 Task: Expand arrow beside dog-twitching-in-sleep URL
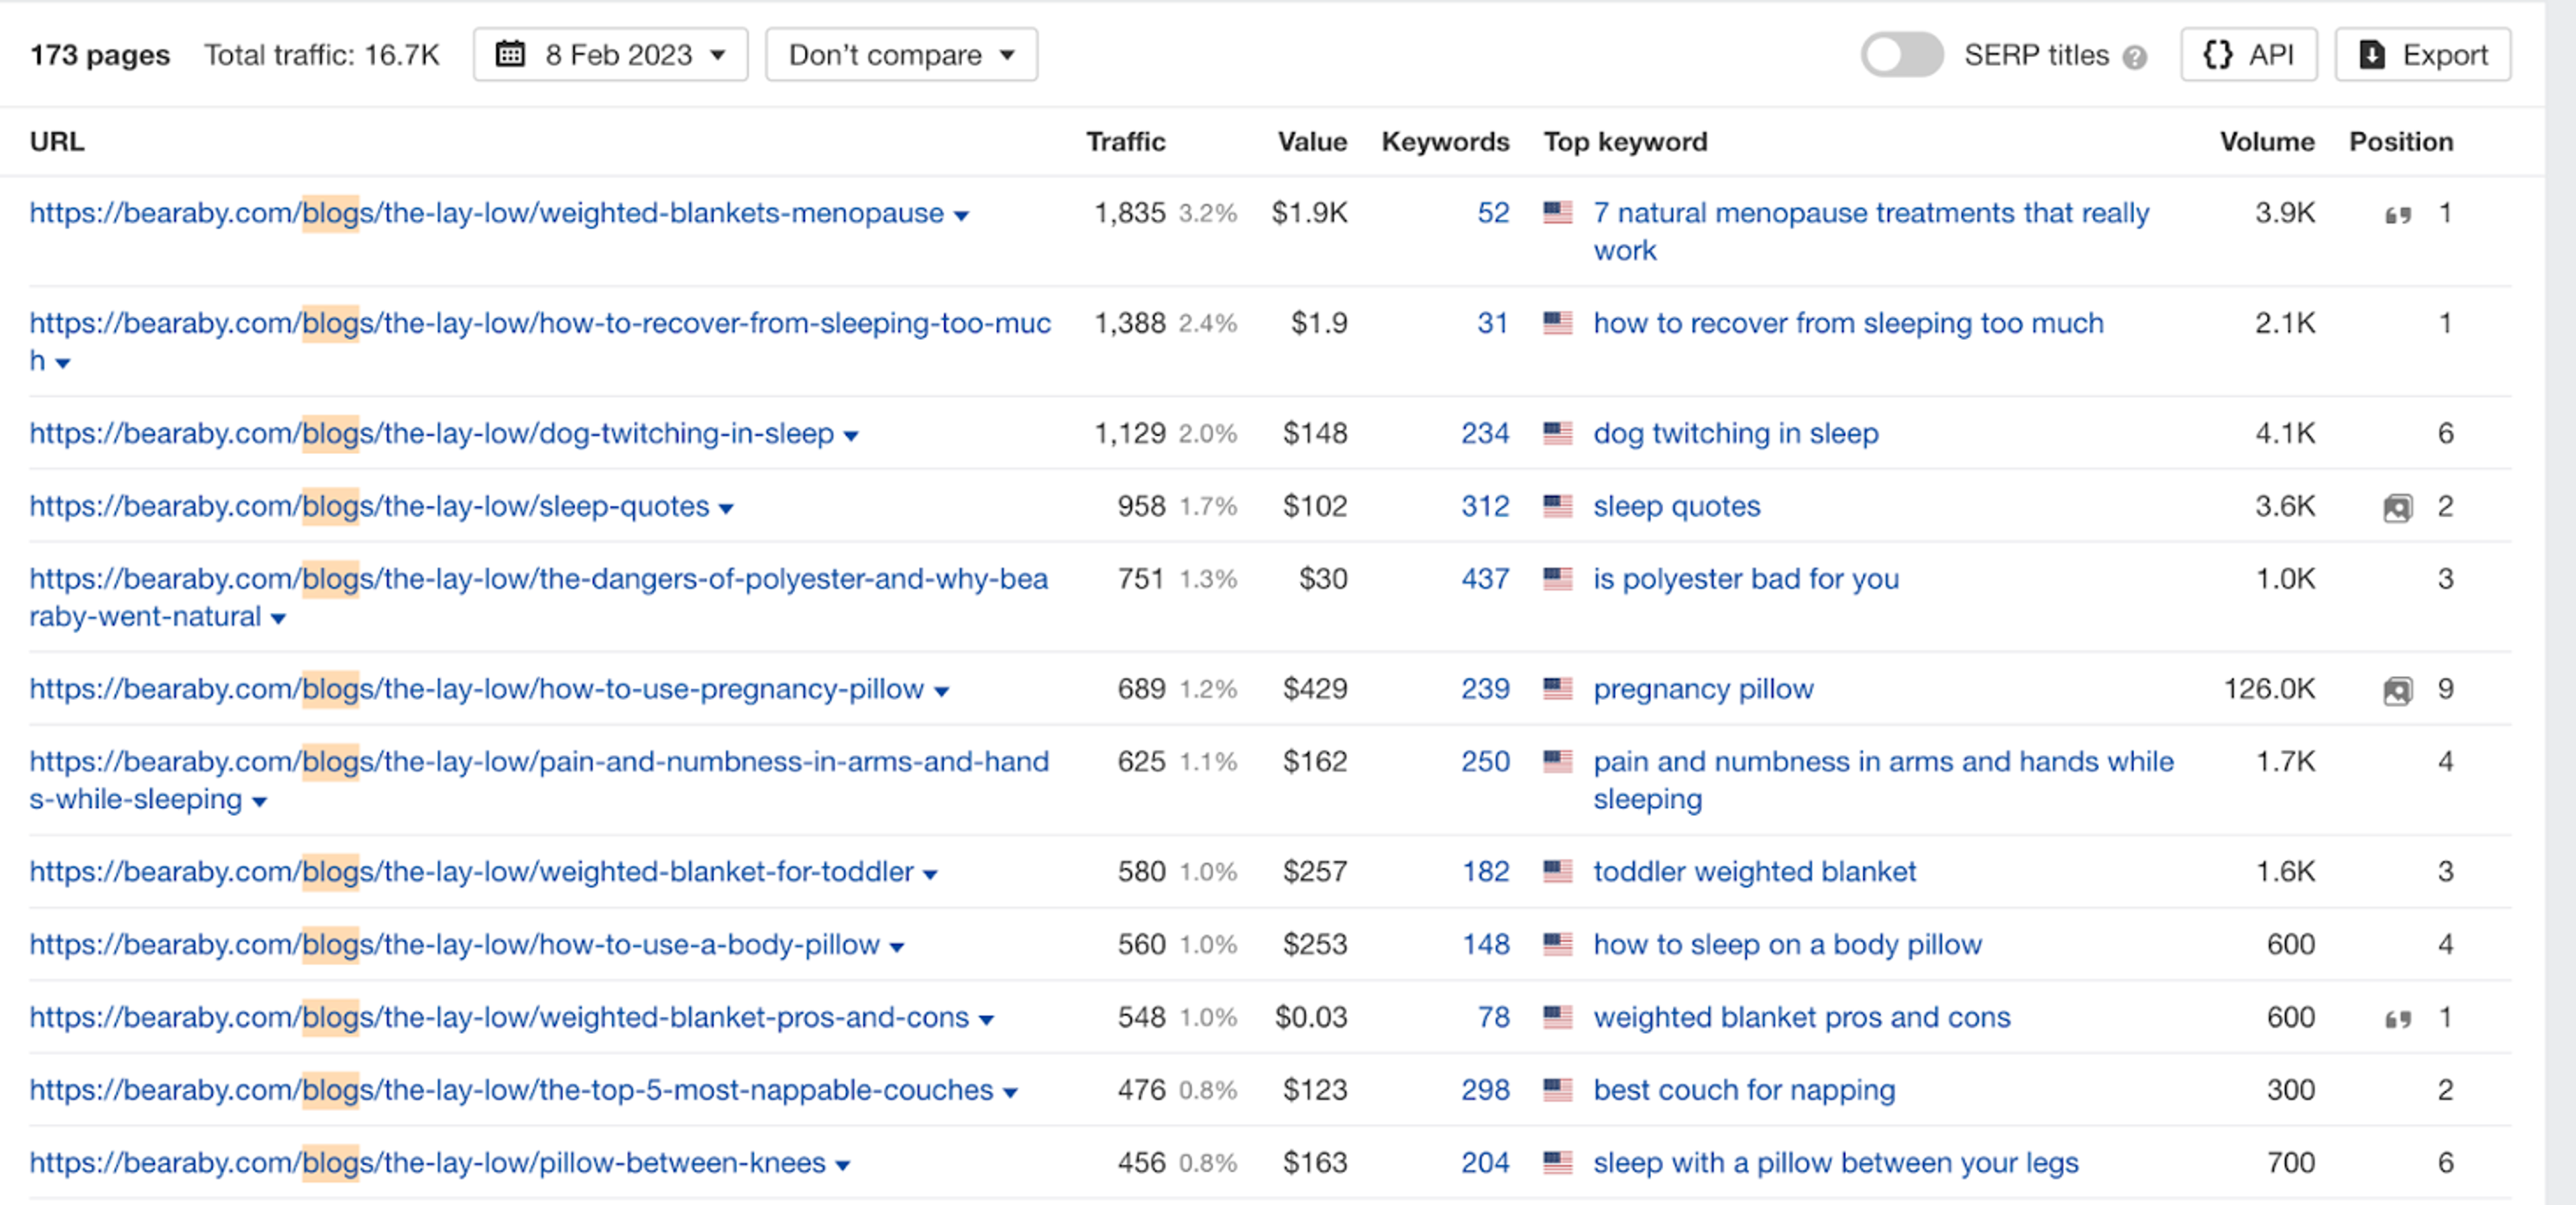click(x=851, y=436)
